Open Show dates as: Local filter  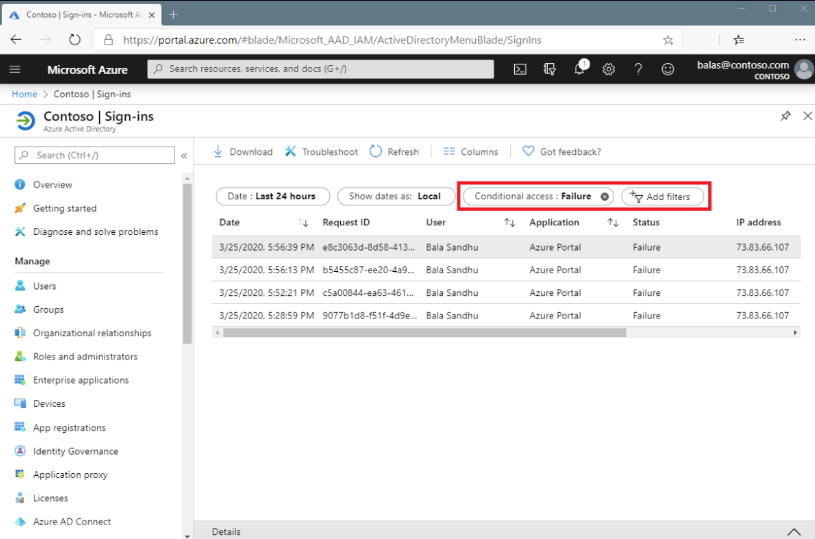click(x=396, y=196)
